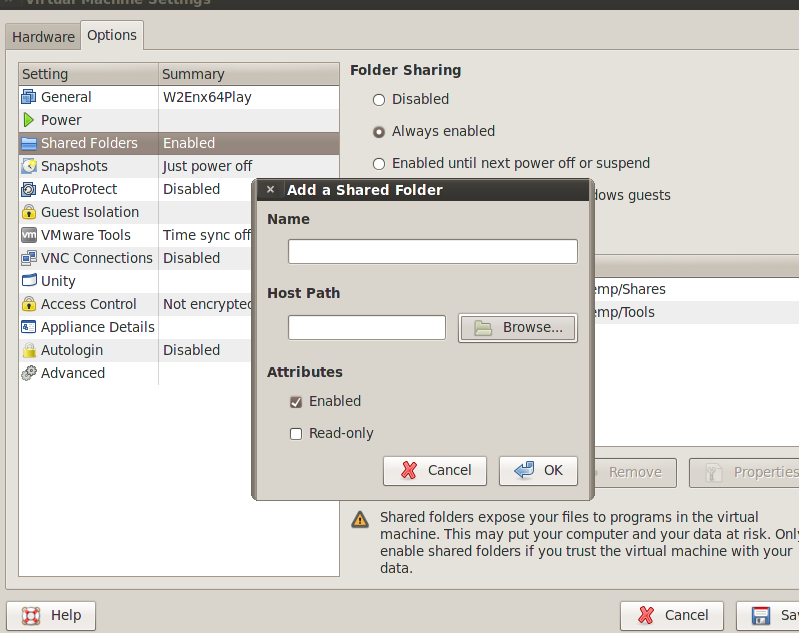
Task: Click the VMware Tools vm icon
Action: [x=29, y=235]
